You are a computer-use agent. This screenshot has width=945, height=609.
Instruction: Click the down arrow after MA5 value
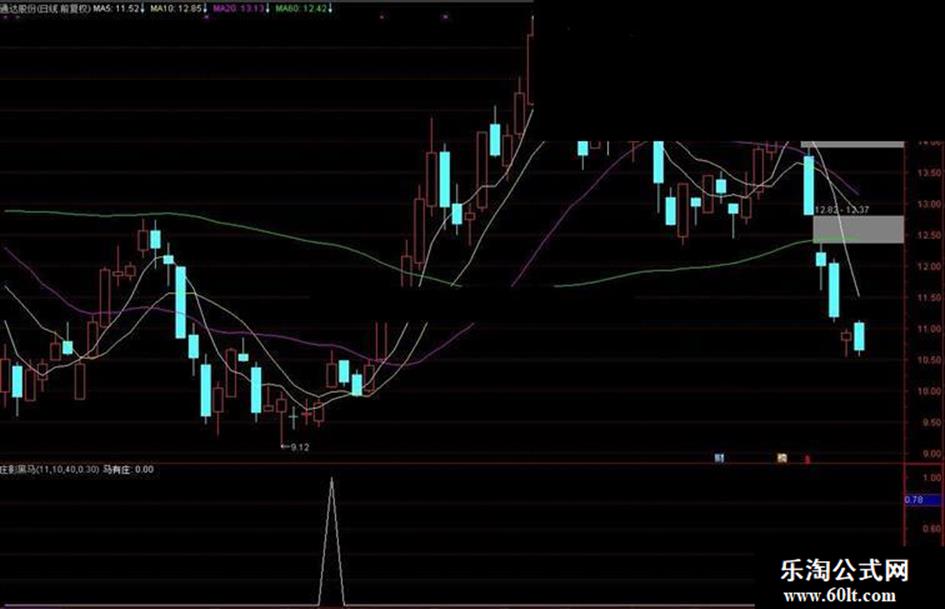[x=142, y=8]
